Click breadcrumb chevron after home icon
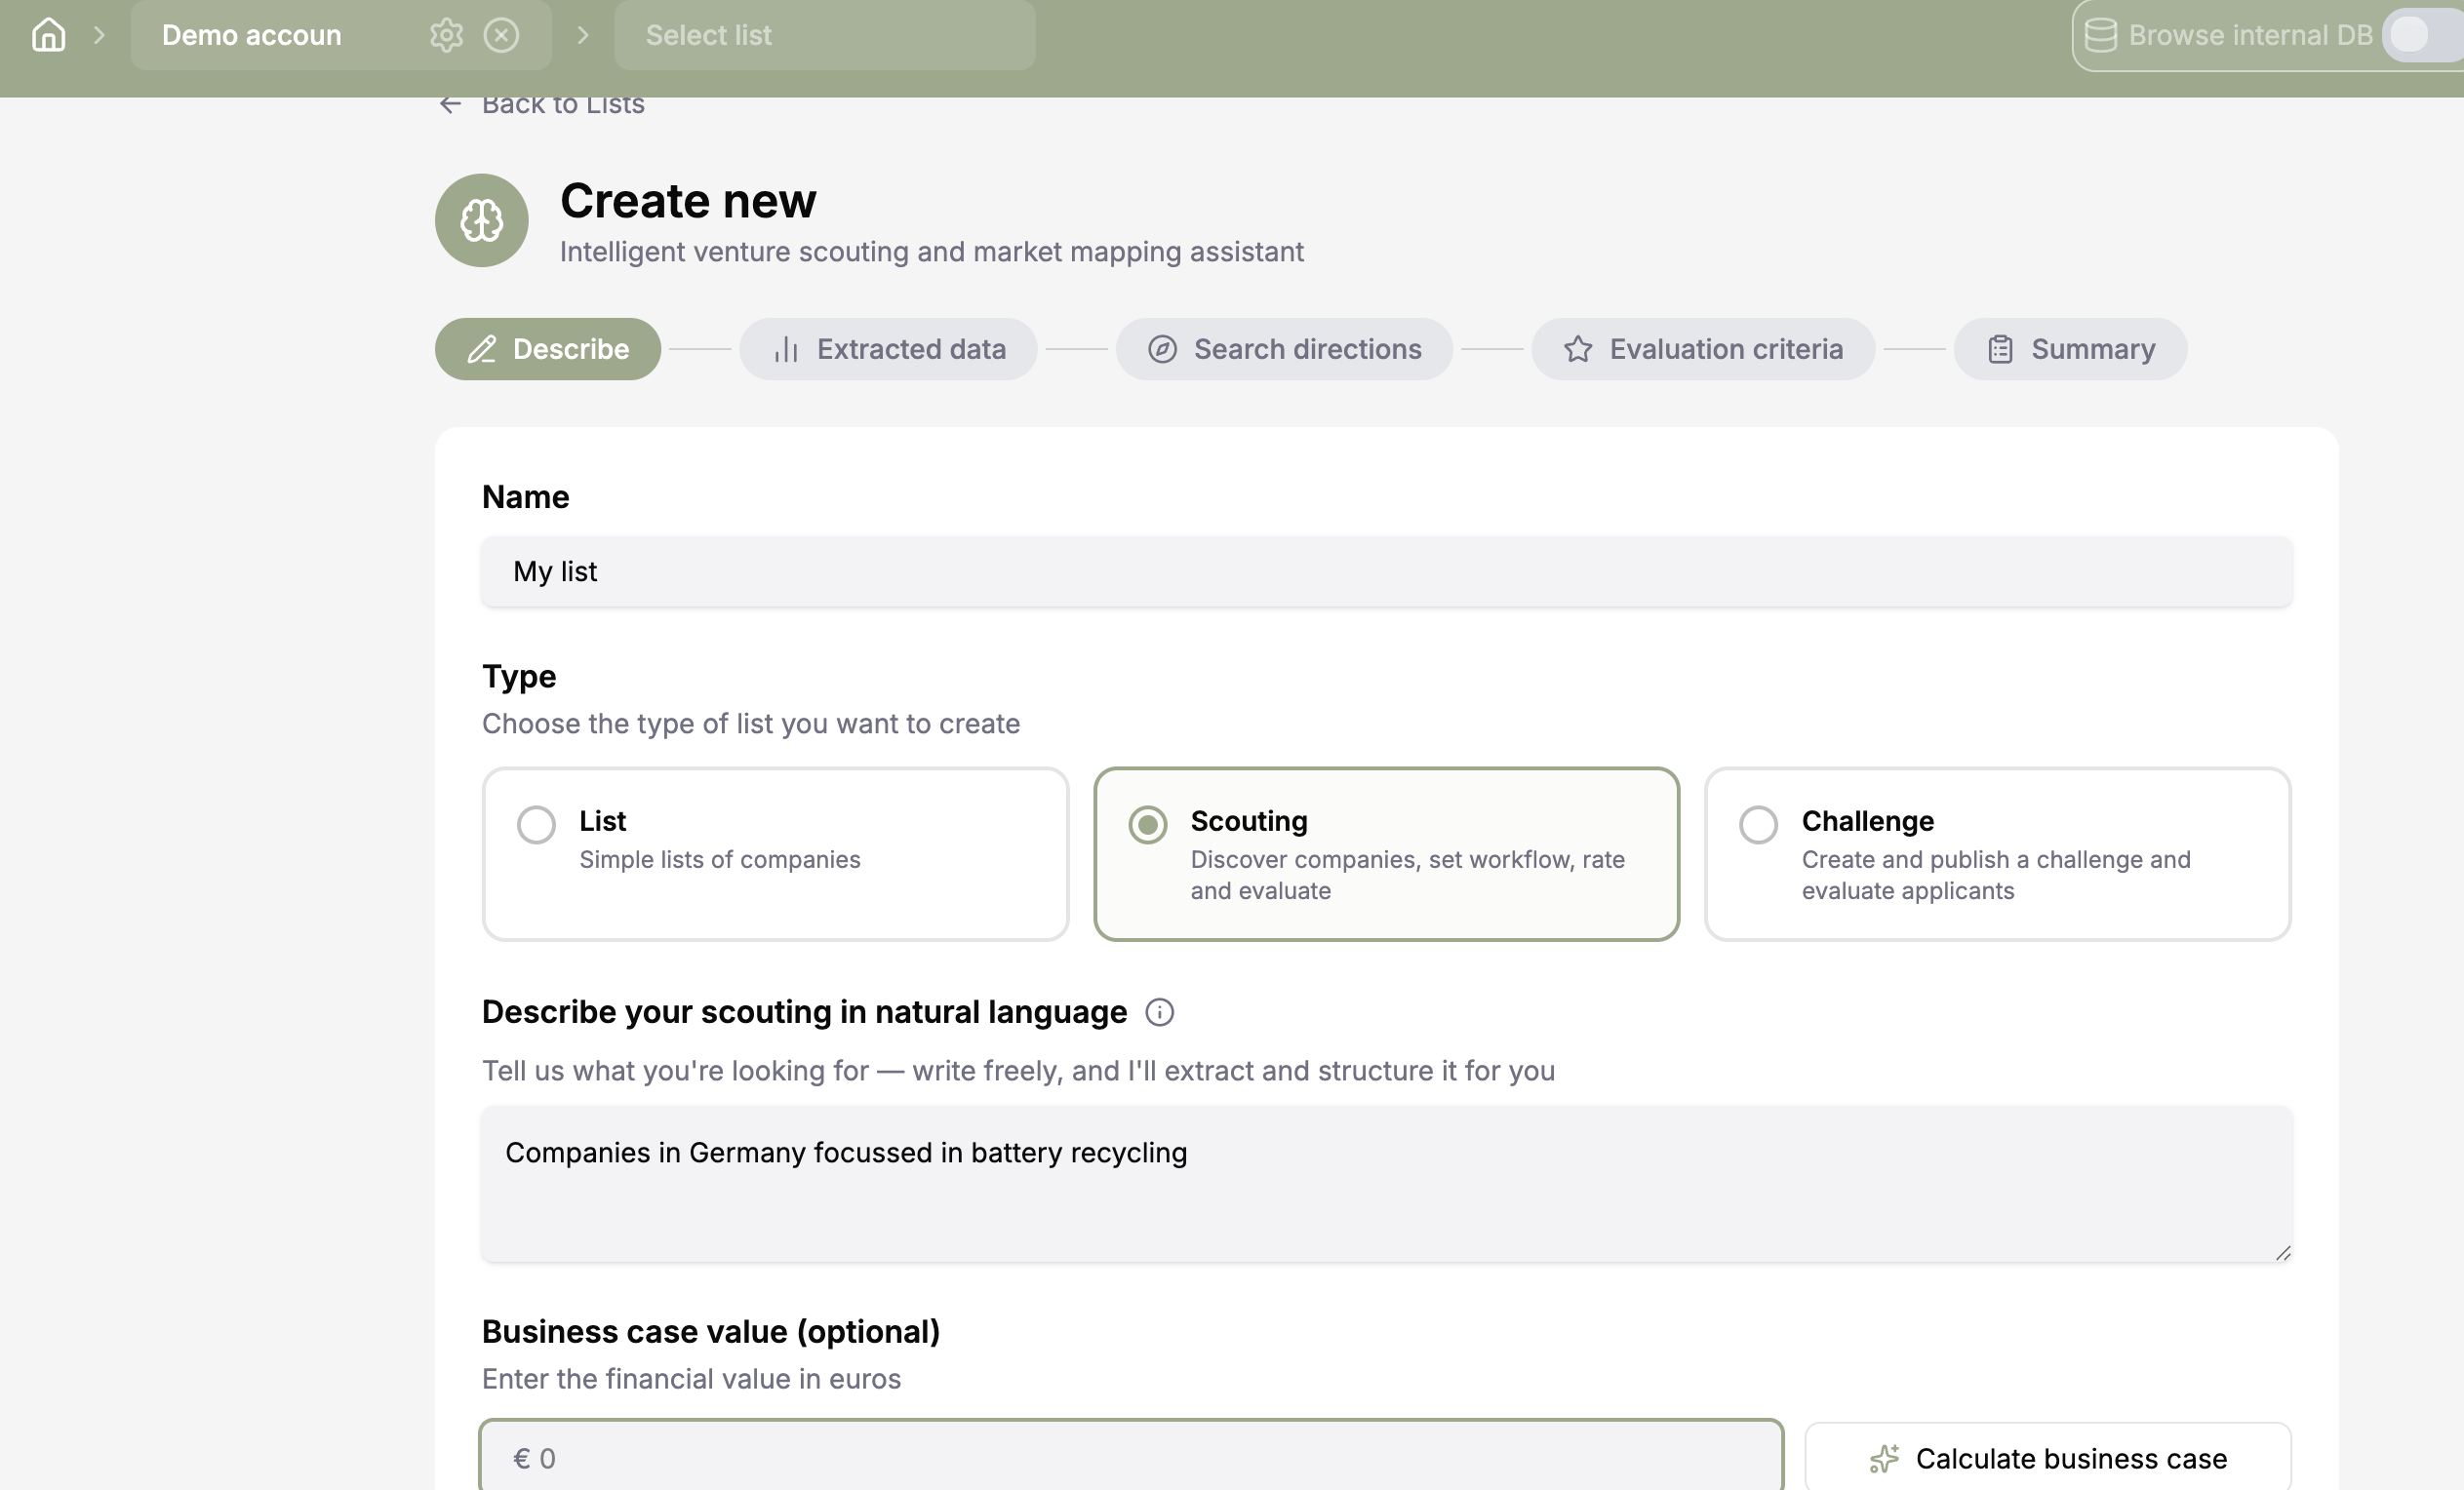 98,35
